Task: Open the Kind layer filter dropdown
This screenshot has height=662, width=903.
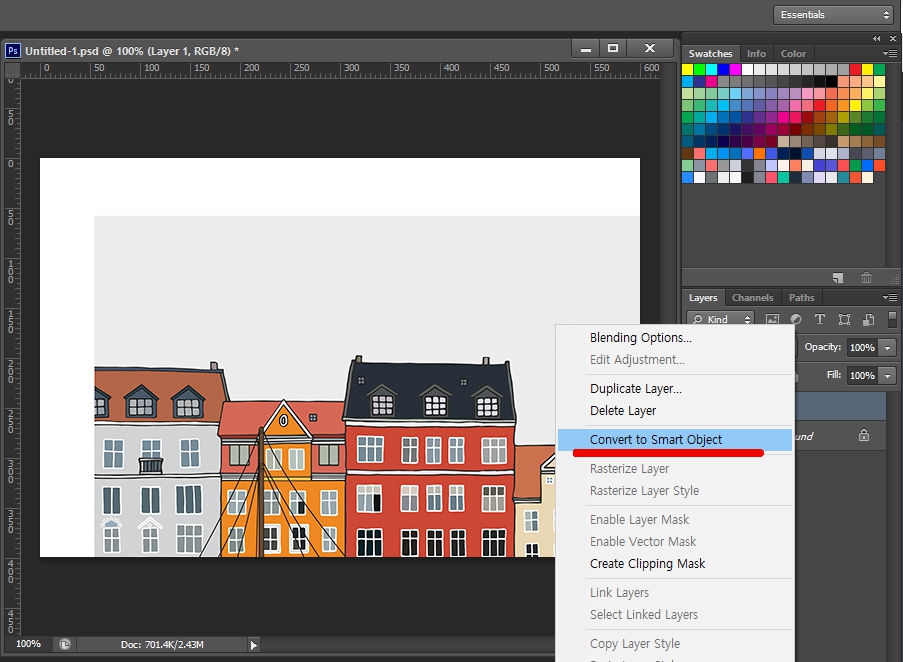Action: coord(720,319)
